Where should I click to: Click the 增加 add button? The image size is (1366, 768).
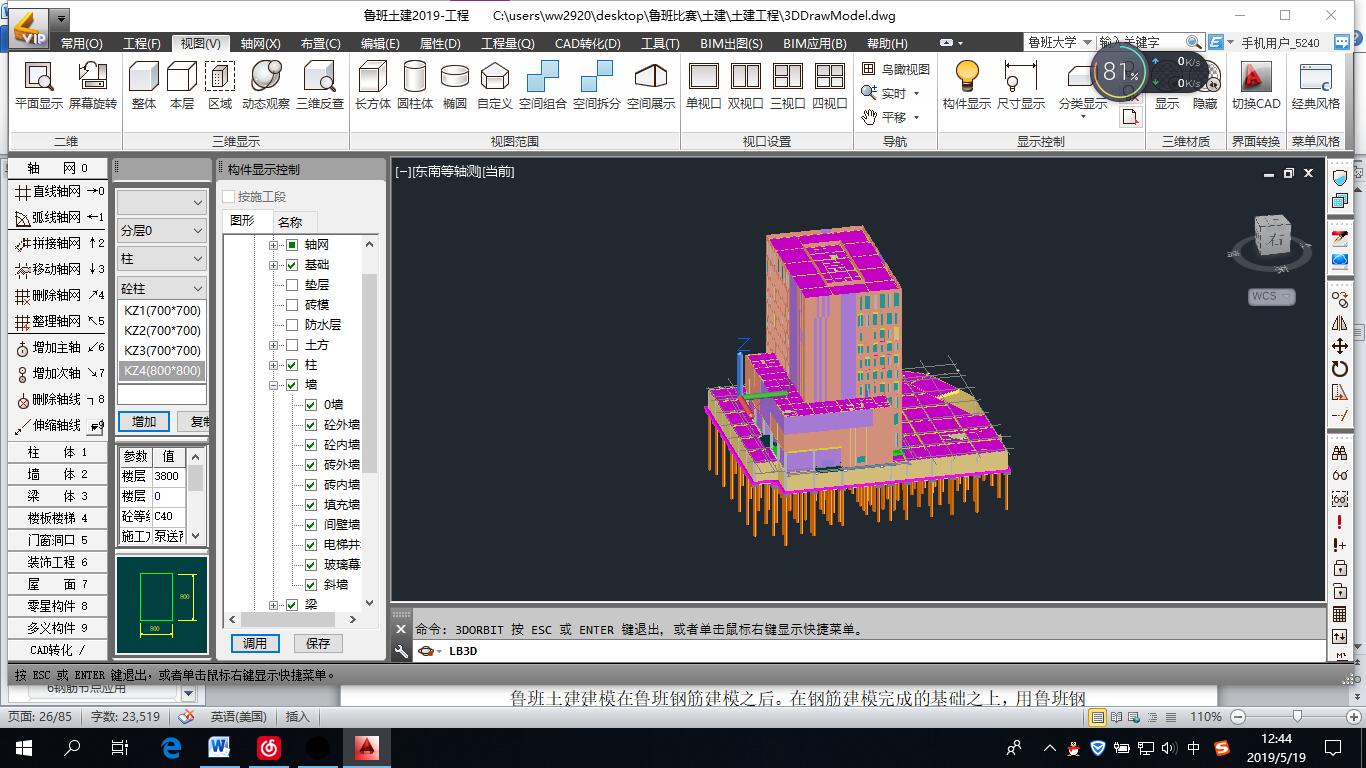point(144,421)
